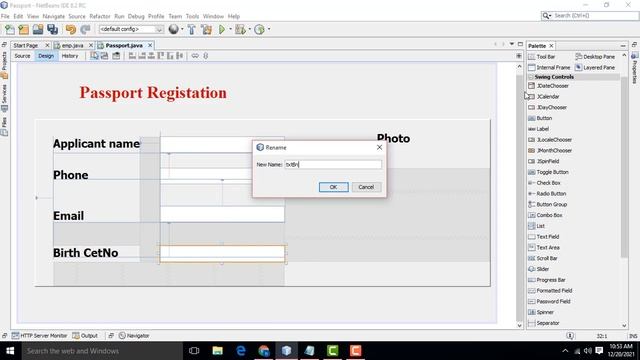Click the New Name field in Rename dialog
This screenshot has width=640, height=360.
click(333, 164)
